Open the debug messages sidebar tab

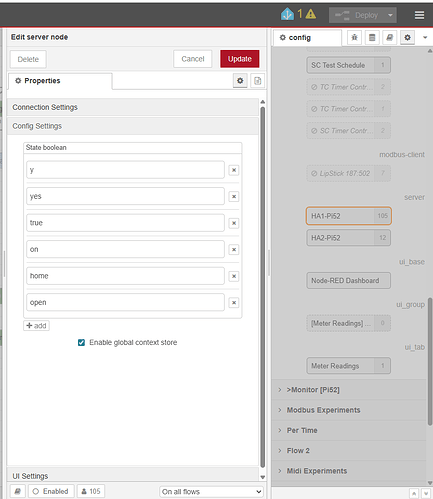pyautogui.click(x=354, y=38)
